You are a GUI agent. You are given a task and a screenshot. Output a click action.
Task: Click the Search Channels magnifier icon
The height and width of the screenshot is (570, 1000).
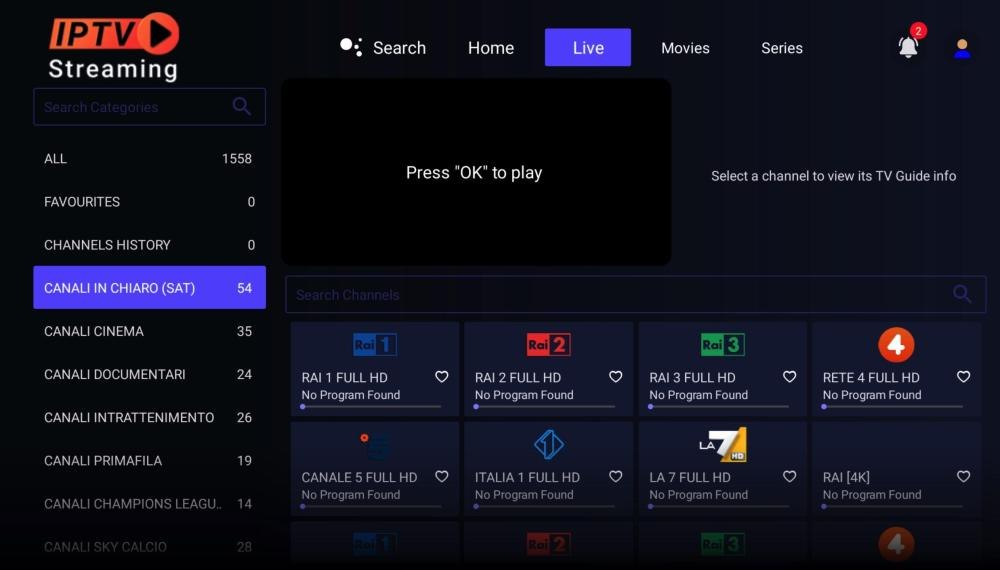[x=961, y=294]
